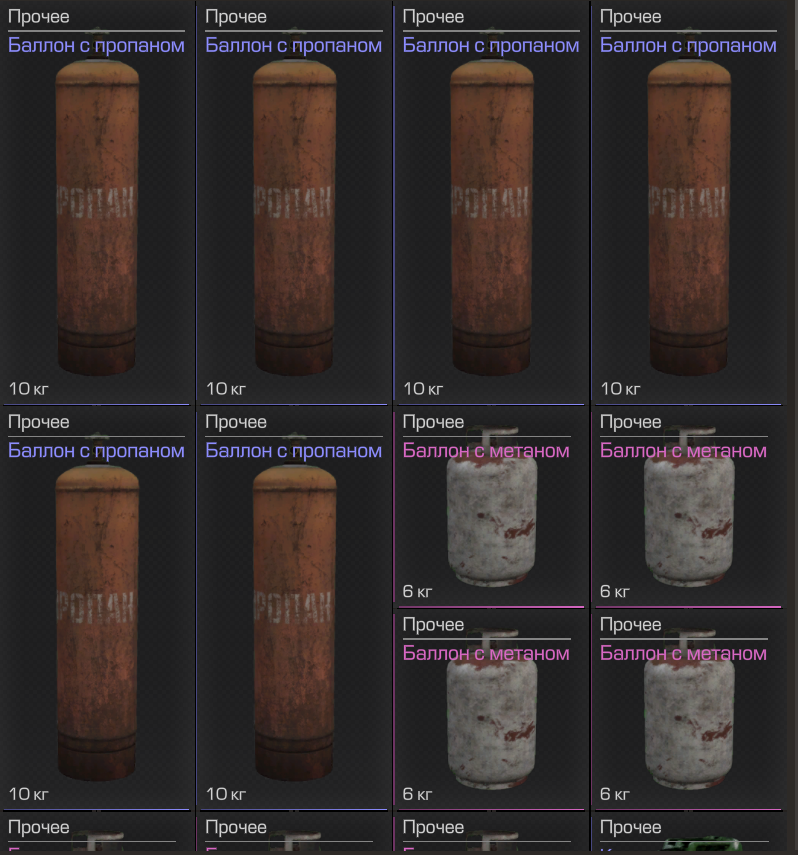Select lower-left methane tank item

click(491, 709)
